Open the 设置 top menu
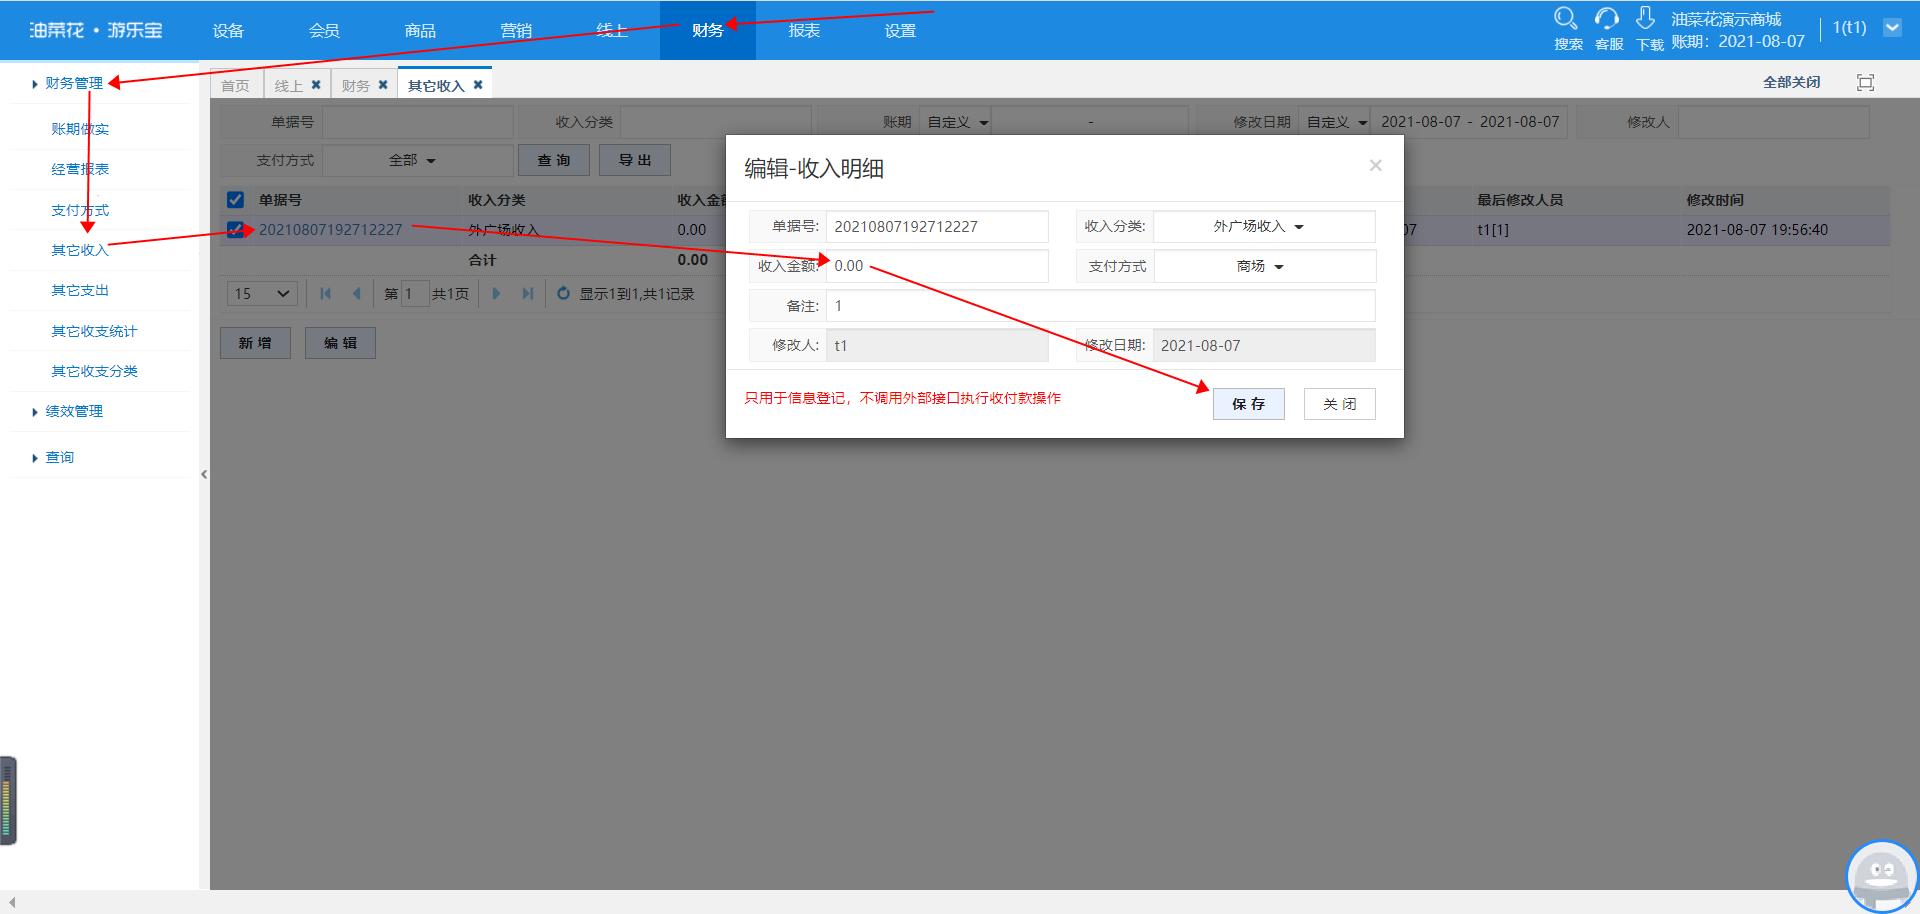This screenshot has height=914, width=1920. click(x=900, y=31)
